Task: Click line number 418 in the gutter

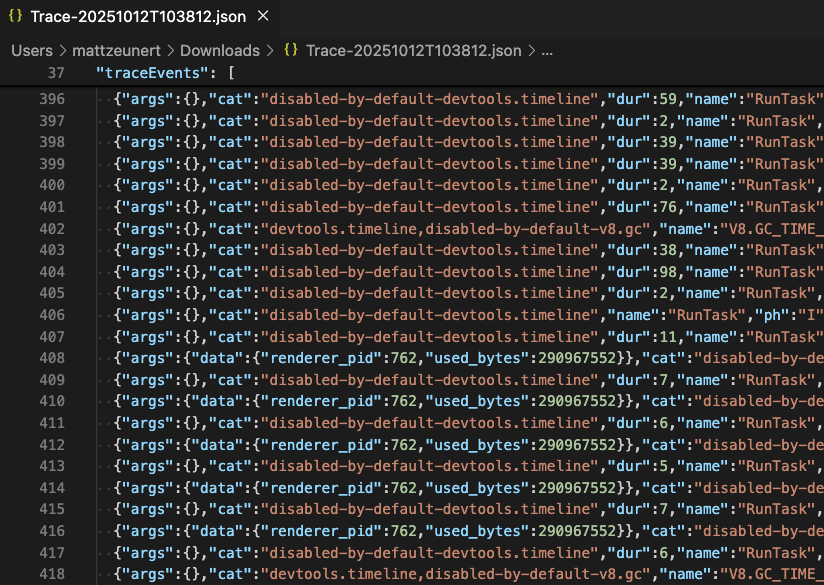Action: 51,574
